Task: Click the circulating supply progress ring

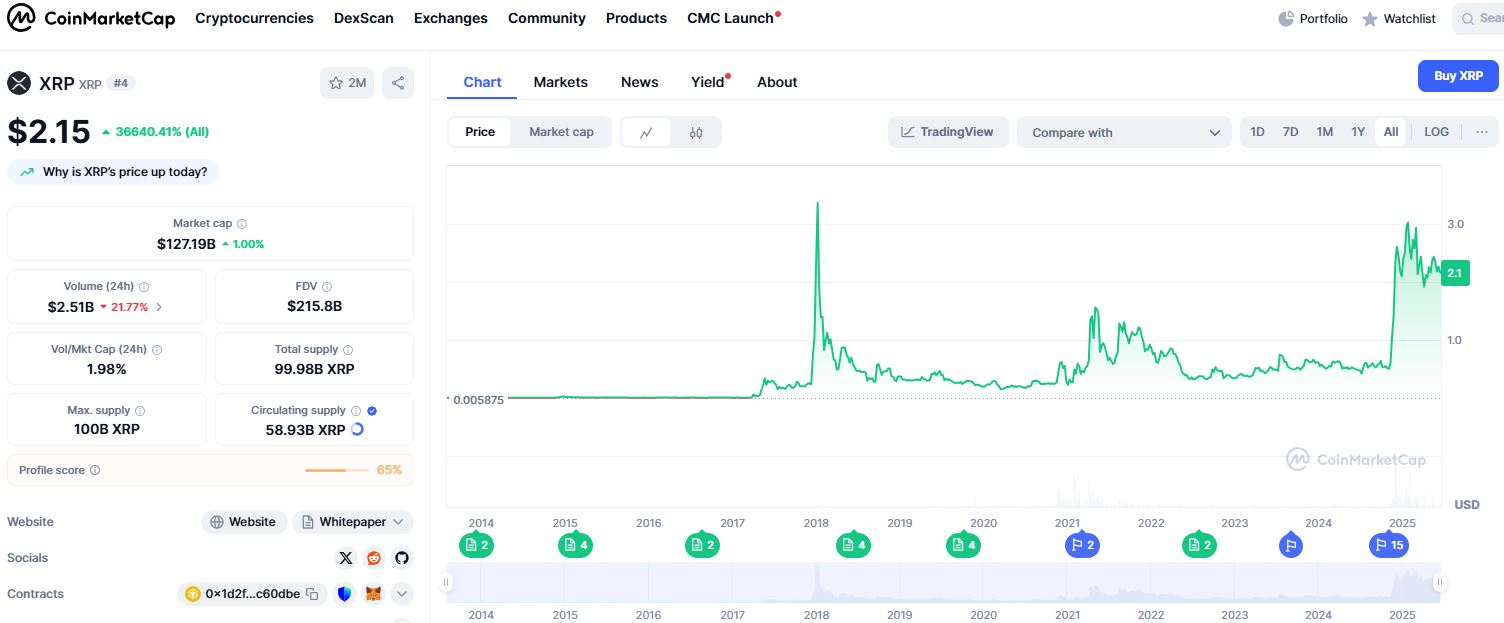Action: tap(357, 430)
